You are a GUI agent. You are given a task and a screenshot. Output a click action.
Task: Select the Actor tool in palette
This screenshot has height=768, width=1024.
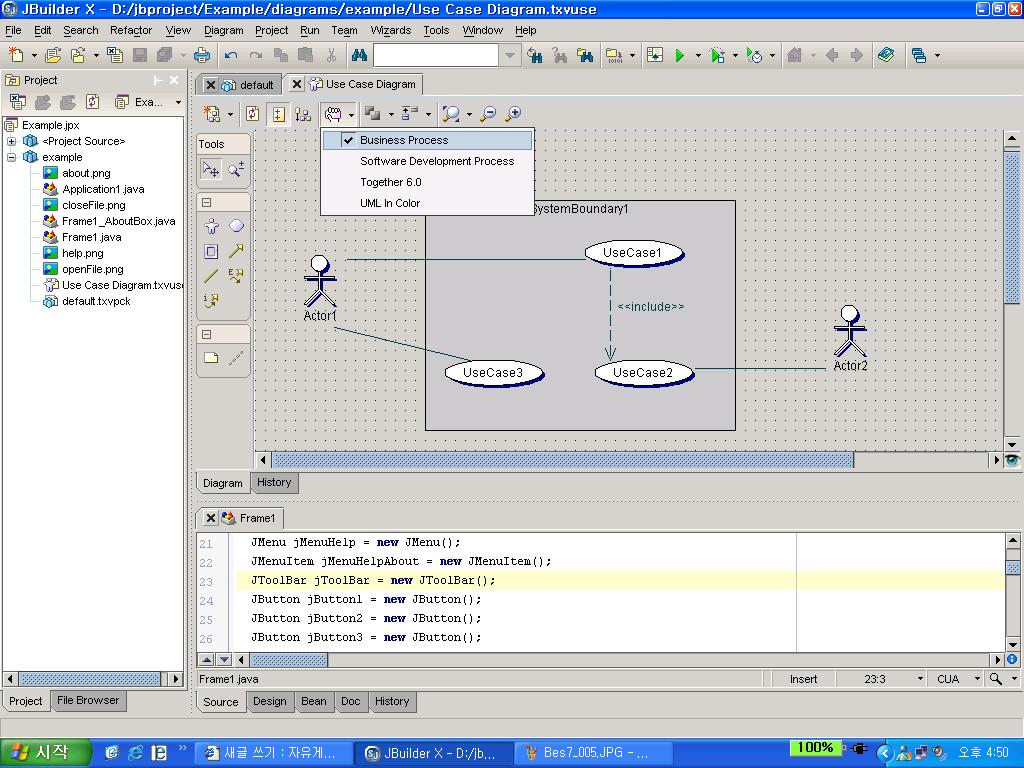211,227
